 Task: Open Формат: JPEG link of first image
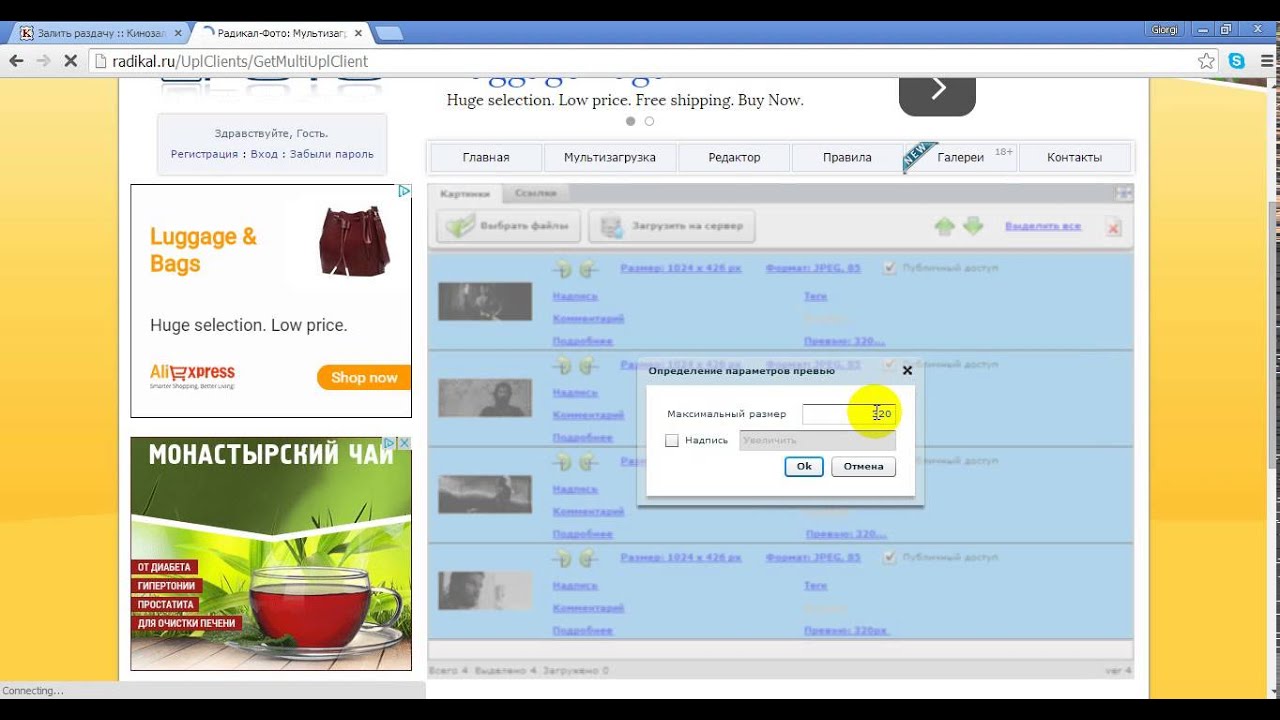[x=813, y=268]
